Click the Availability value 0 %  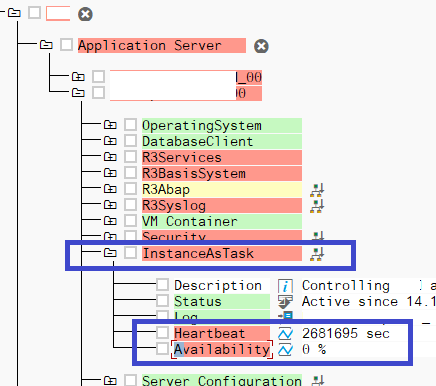pos(314,349)
